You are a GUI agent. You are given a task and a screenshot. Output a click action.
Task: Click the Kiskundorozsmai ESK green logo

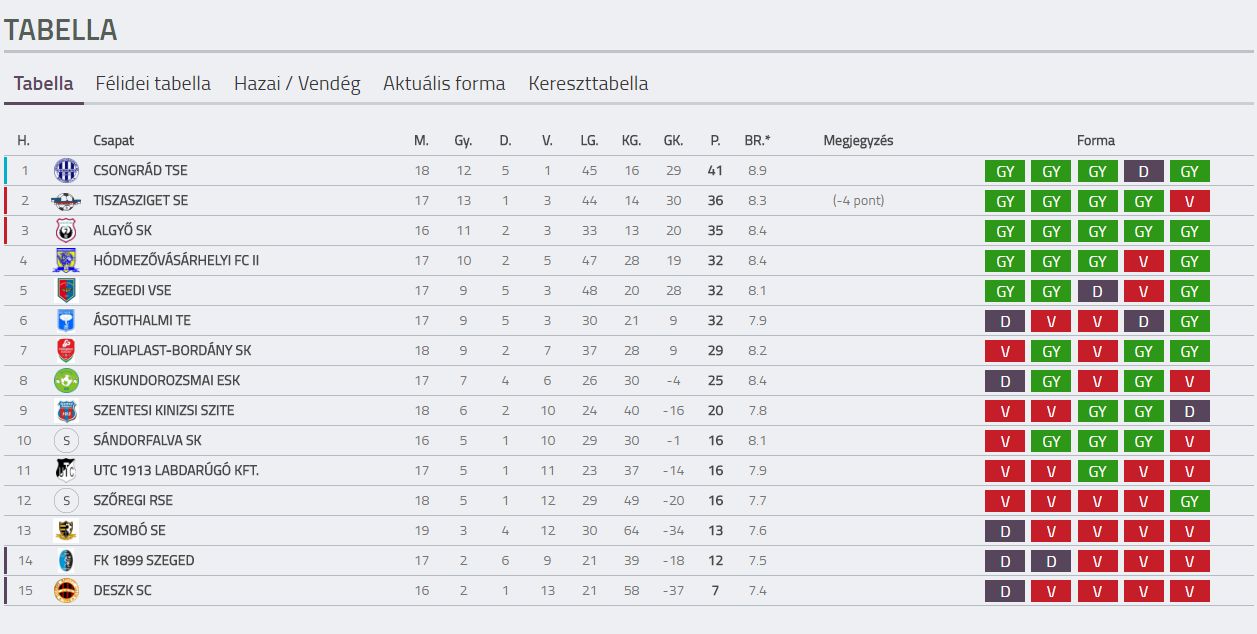point(66,380)
